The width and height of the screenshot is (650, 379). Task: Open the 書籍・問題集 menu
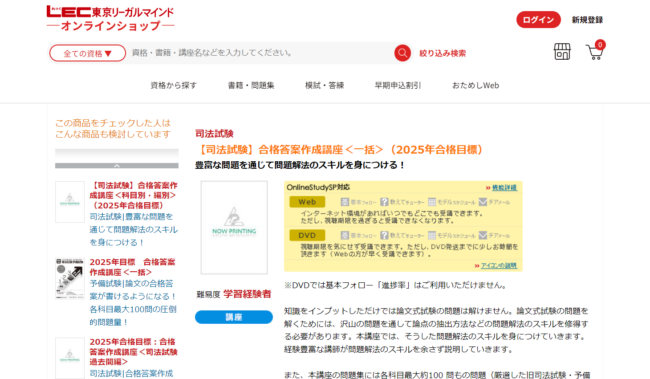click(251, 85)
